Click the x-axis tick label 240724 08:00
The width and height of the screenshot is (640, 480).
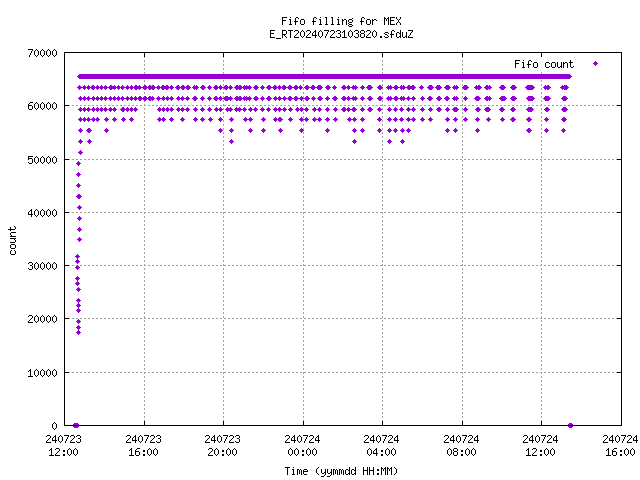click(x=461, y=446)
